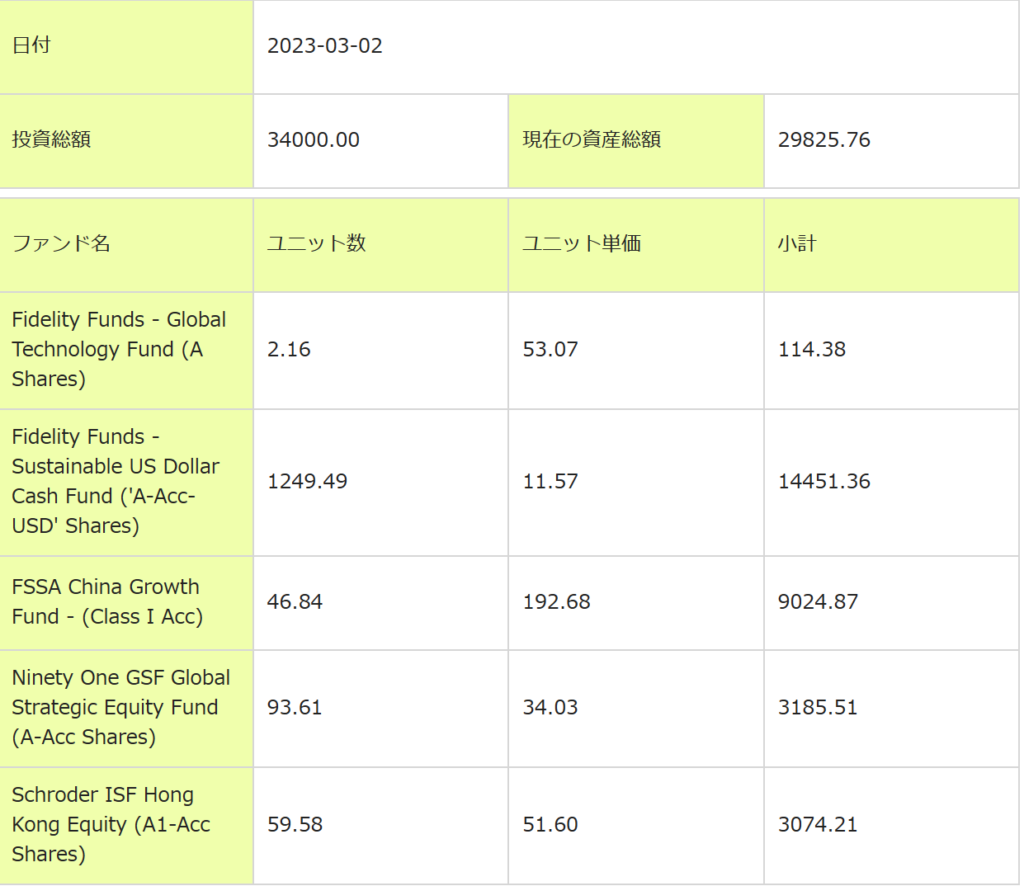This screenshot has width=1024, height=886.
Task: Select Fidelity Sustainable US Dollar Cash Fund
Action: 115,481
